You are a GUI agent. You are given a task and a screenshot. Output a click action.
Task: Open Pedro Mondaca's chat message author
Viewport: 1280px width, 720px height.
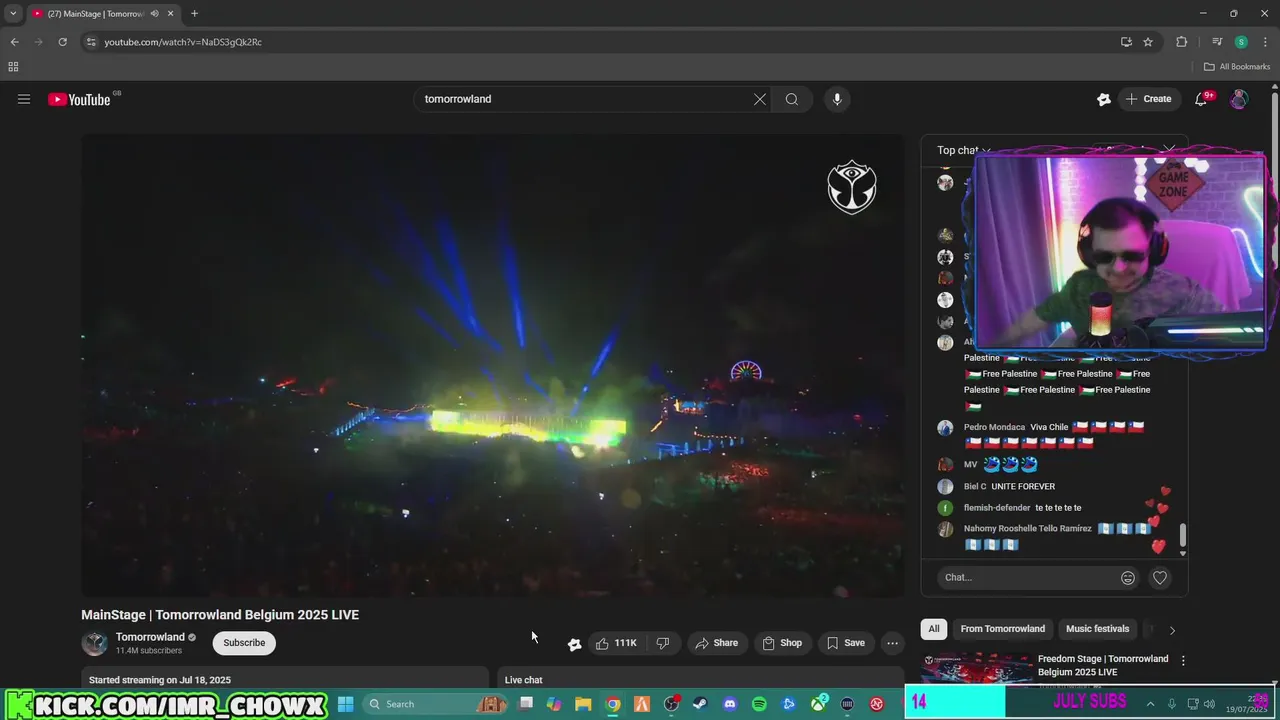[994, 427]
